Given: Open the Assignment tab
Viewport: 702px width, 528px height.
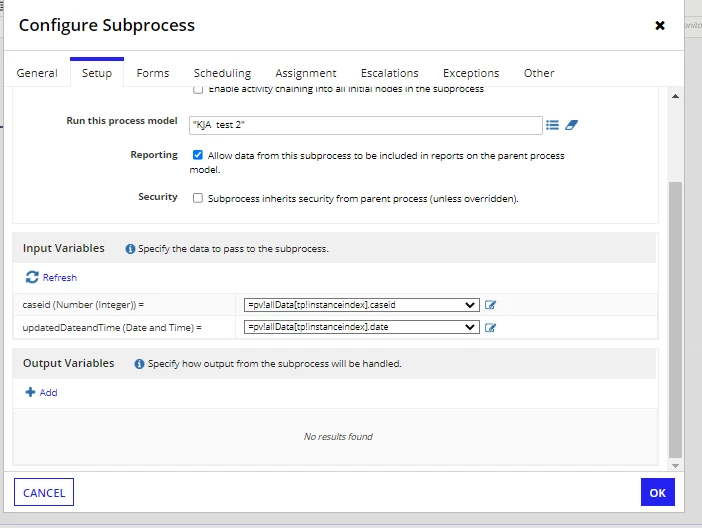Looking at the screenshot, I should click(306, 73).
